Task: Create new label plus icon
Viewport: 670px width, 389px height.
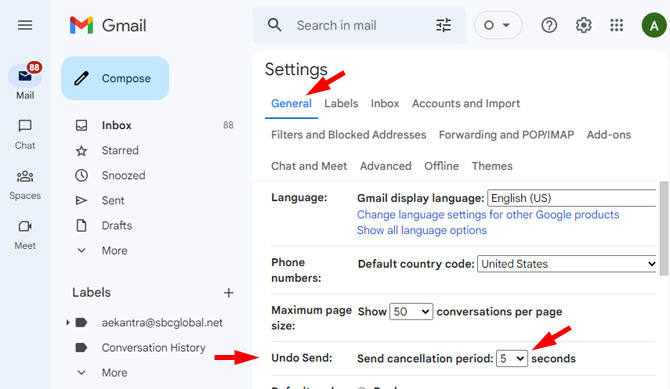Action: click(229, 293)
